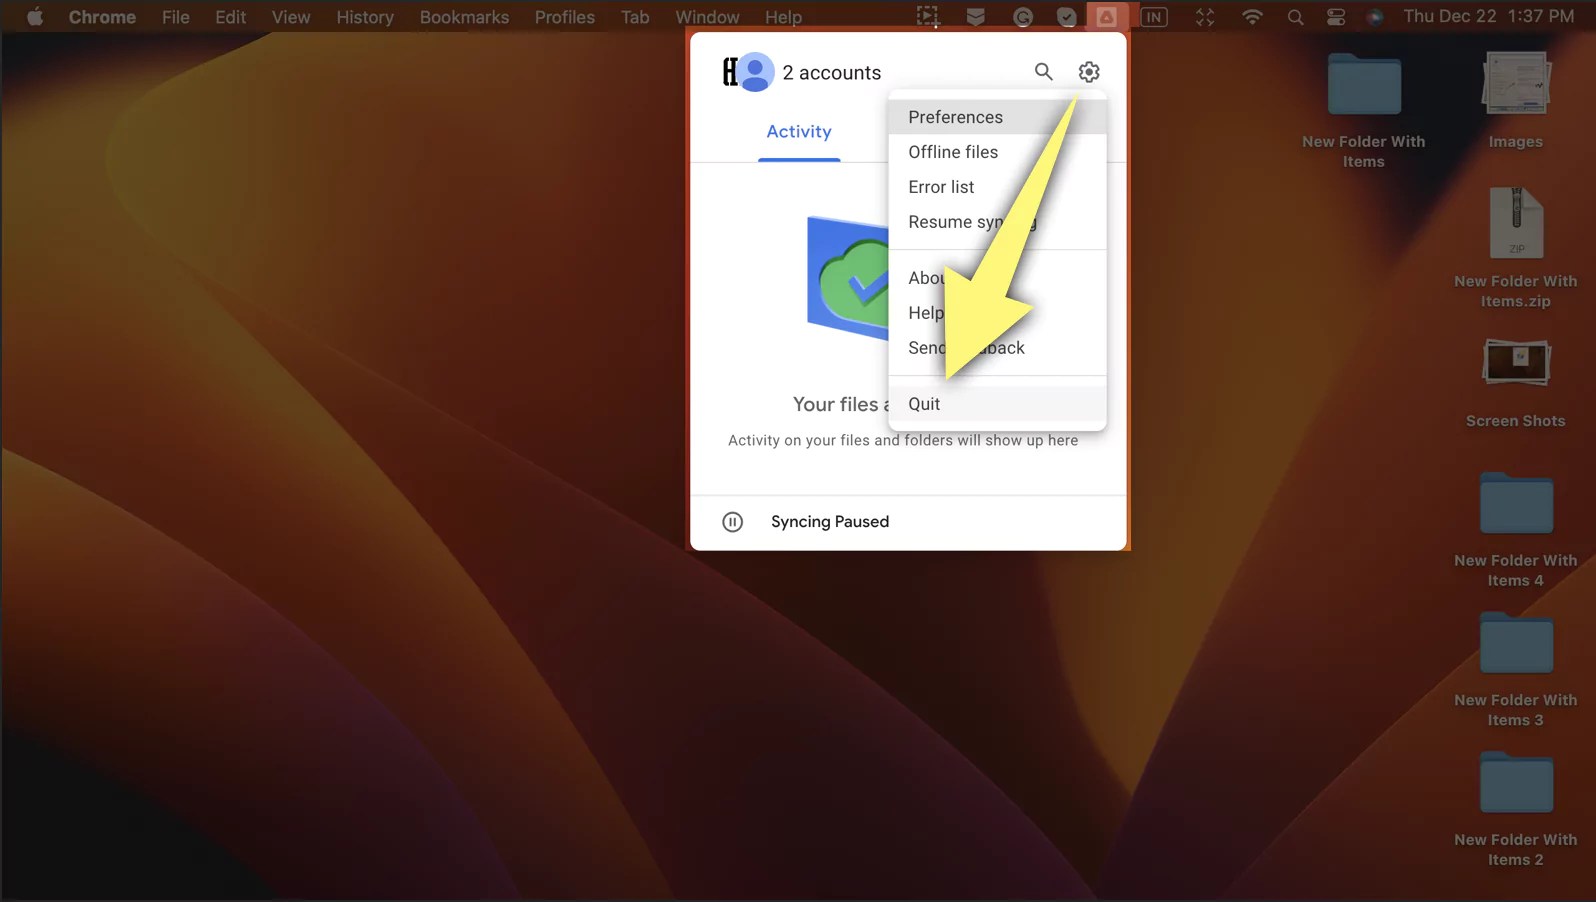The height and width of the screenshot is (902, 1596).
Task: Open Google Drive icon in menu bar
Action: tap(1107, 17)
